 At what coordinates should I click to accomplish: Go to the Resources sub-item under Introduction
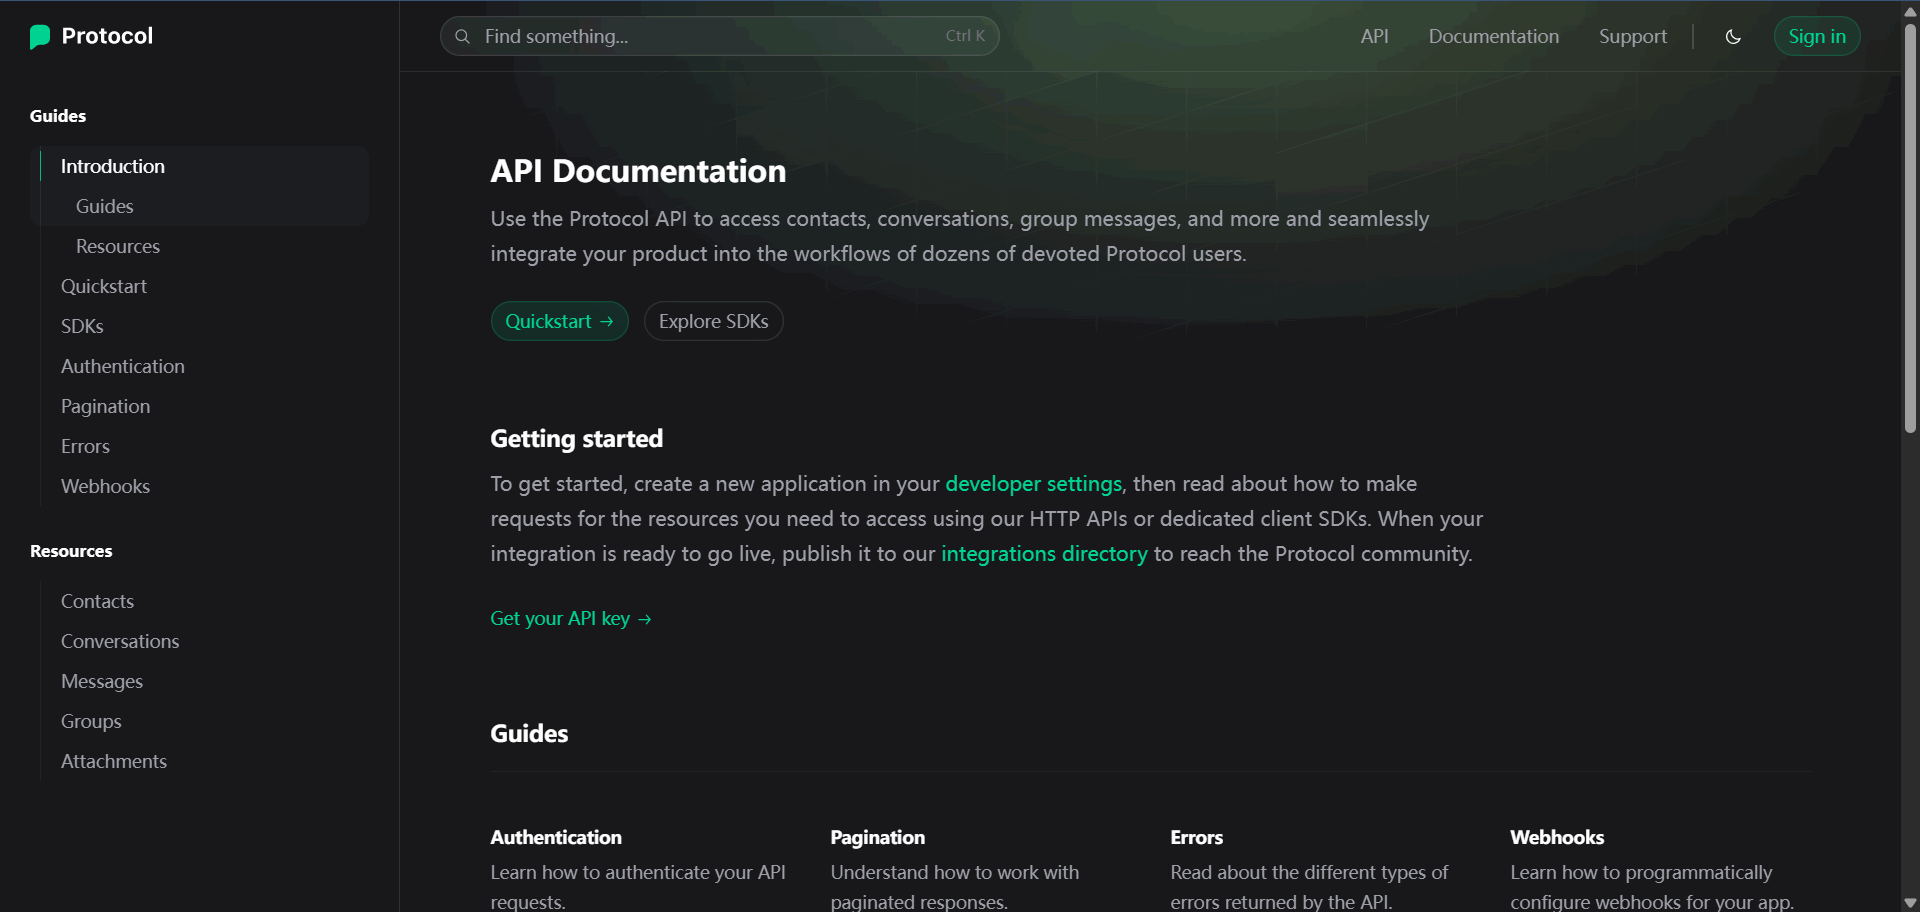[118, 246]
